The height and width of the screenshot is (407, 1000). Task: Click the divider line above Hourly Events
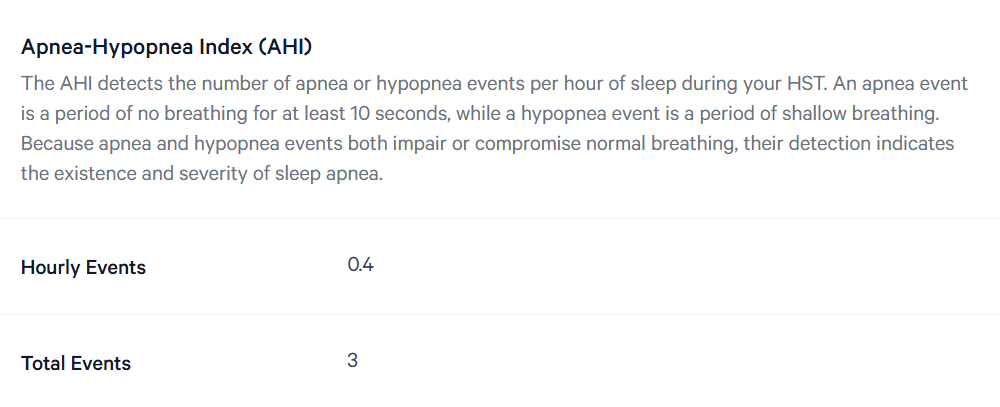point(500,218)
